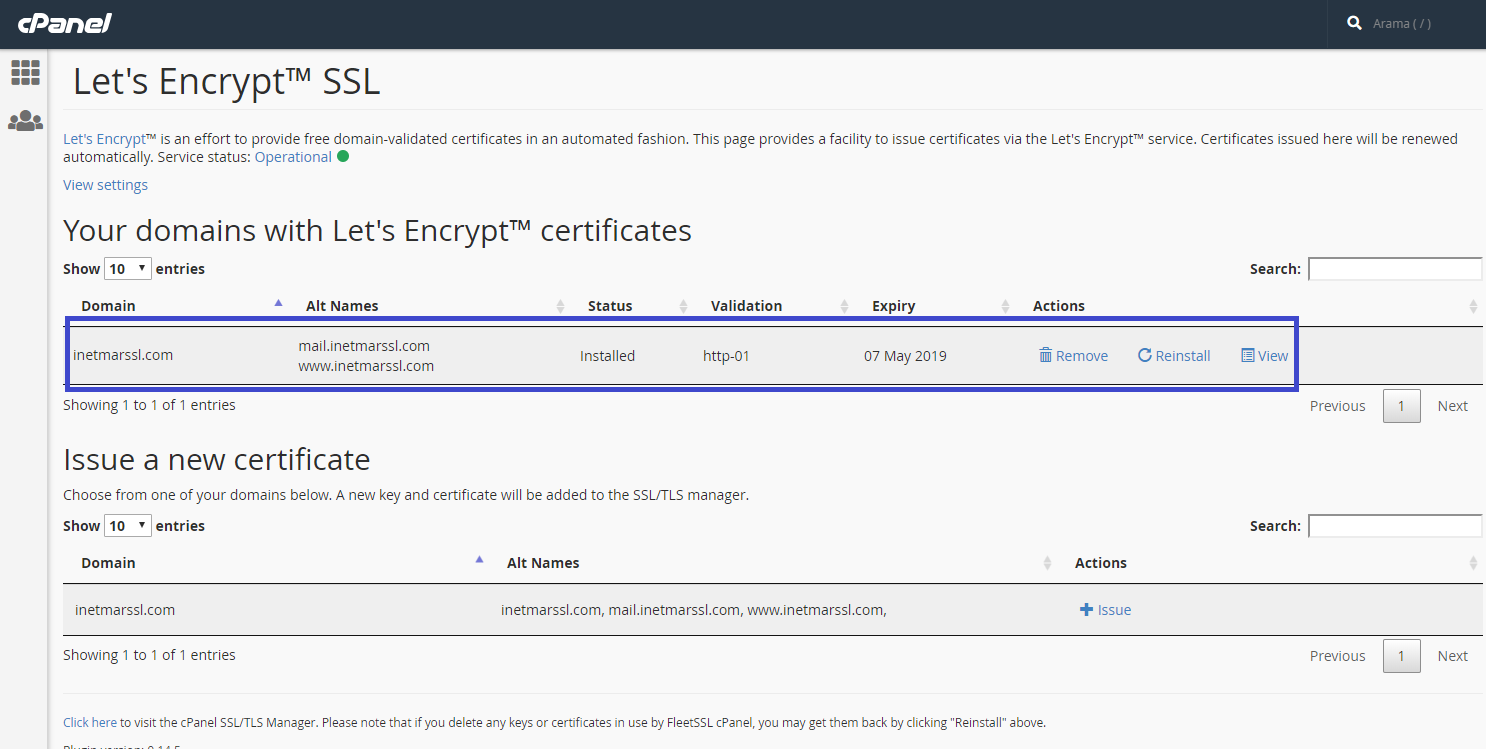Click Previous in new certificate pagination
The height and width of the screenshot is (749, 1486).
(x=1337, y=656)
